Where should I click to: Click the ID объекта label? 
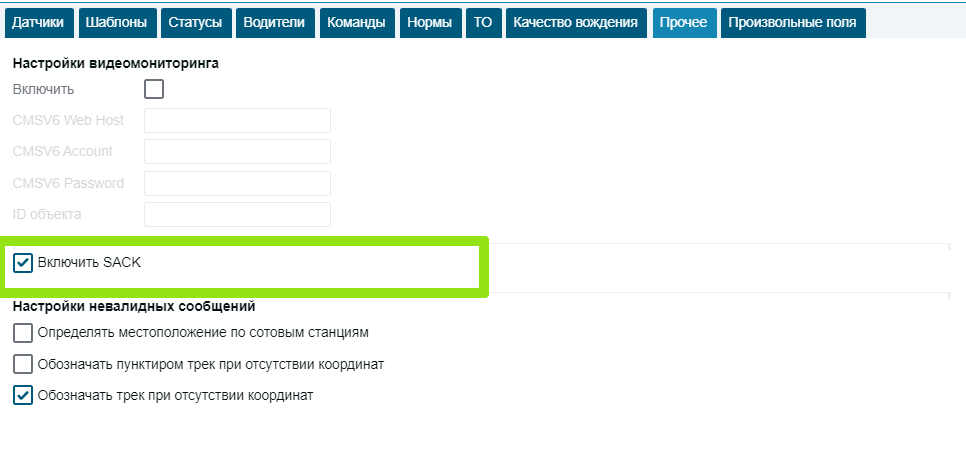pyautogui.click(x=47, y=214)
